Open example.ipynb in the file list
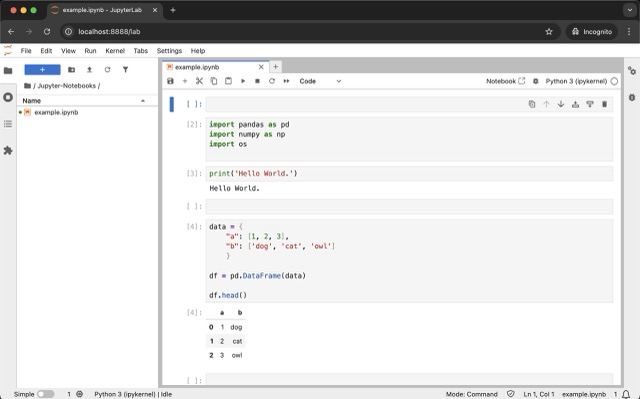This screenshot has height=399, width=640. (x=56, y=112)
